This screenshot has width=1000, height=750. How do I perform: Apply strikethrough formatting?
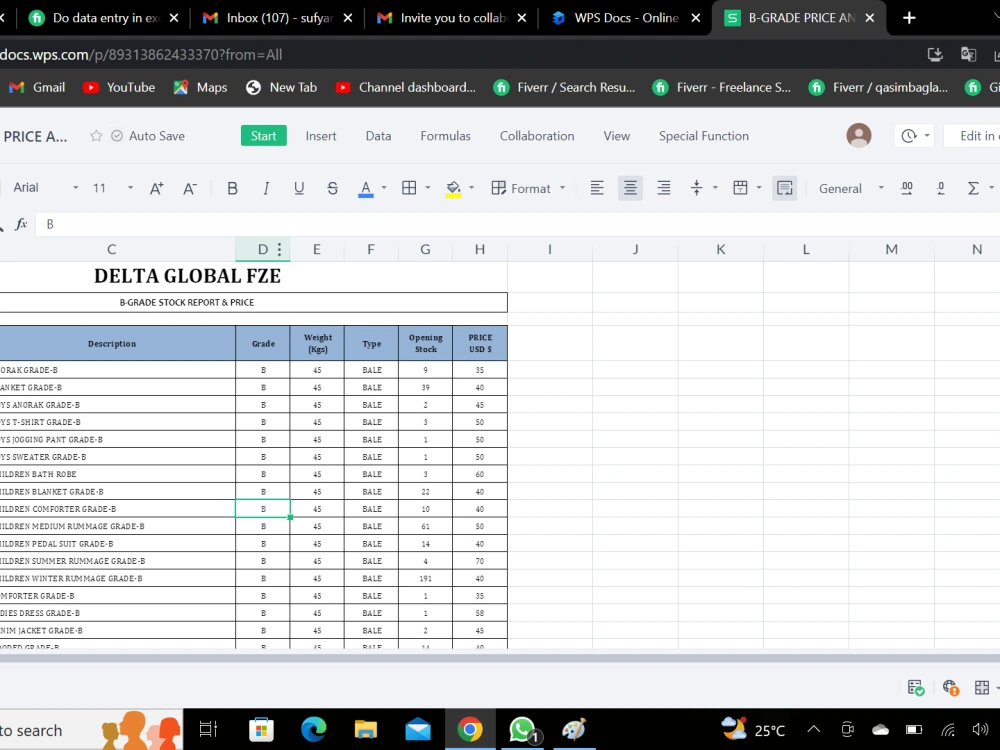(332, 188)
